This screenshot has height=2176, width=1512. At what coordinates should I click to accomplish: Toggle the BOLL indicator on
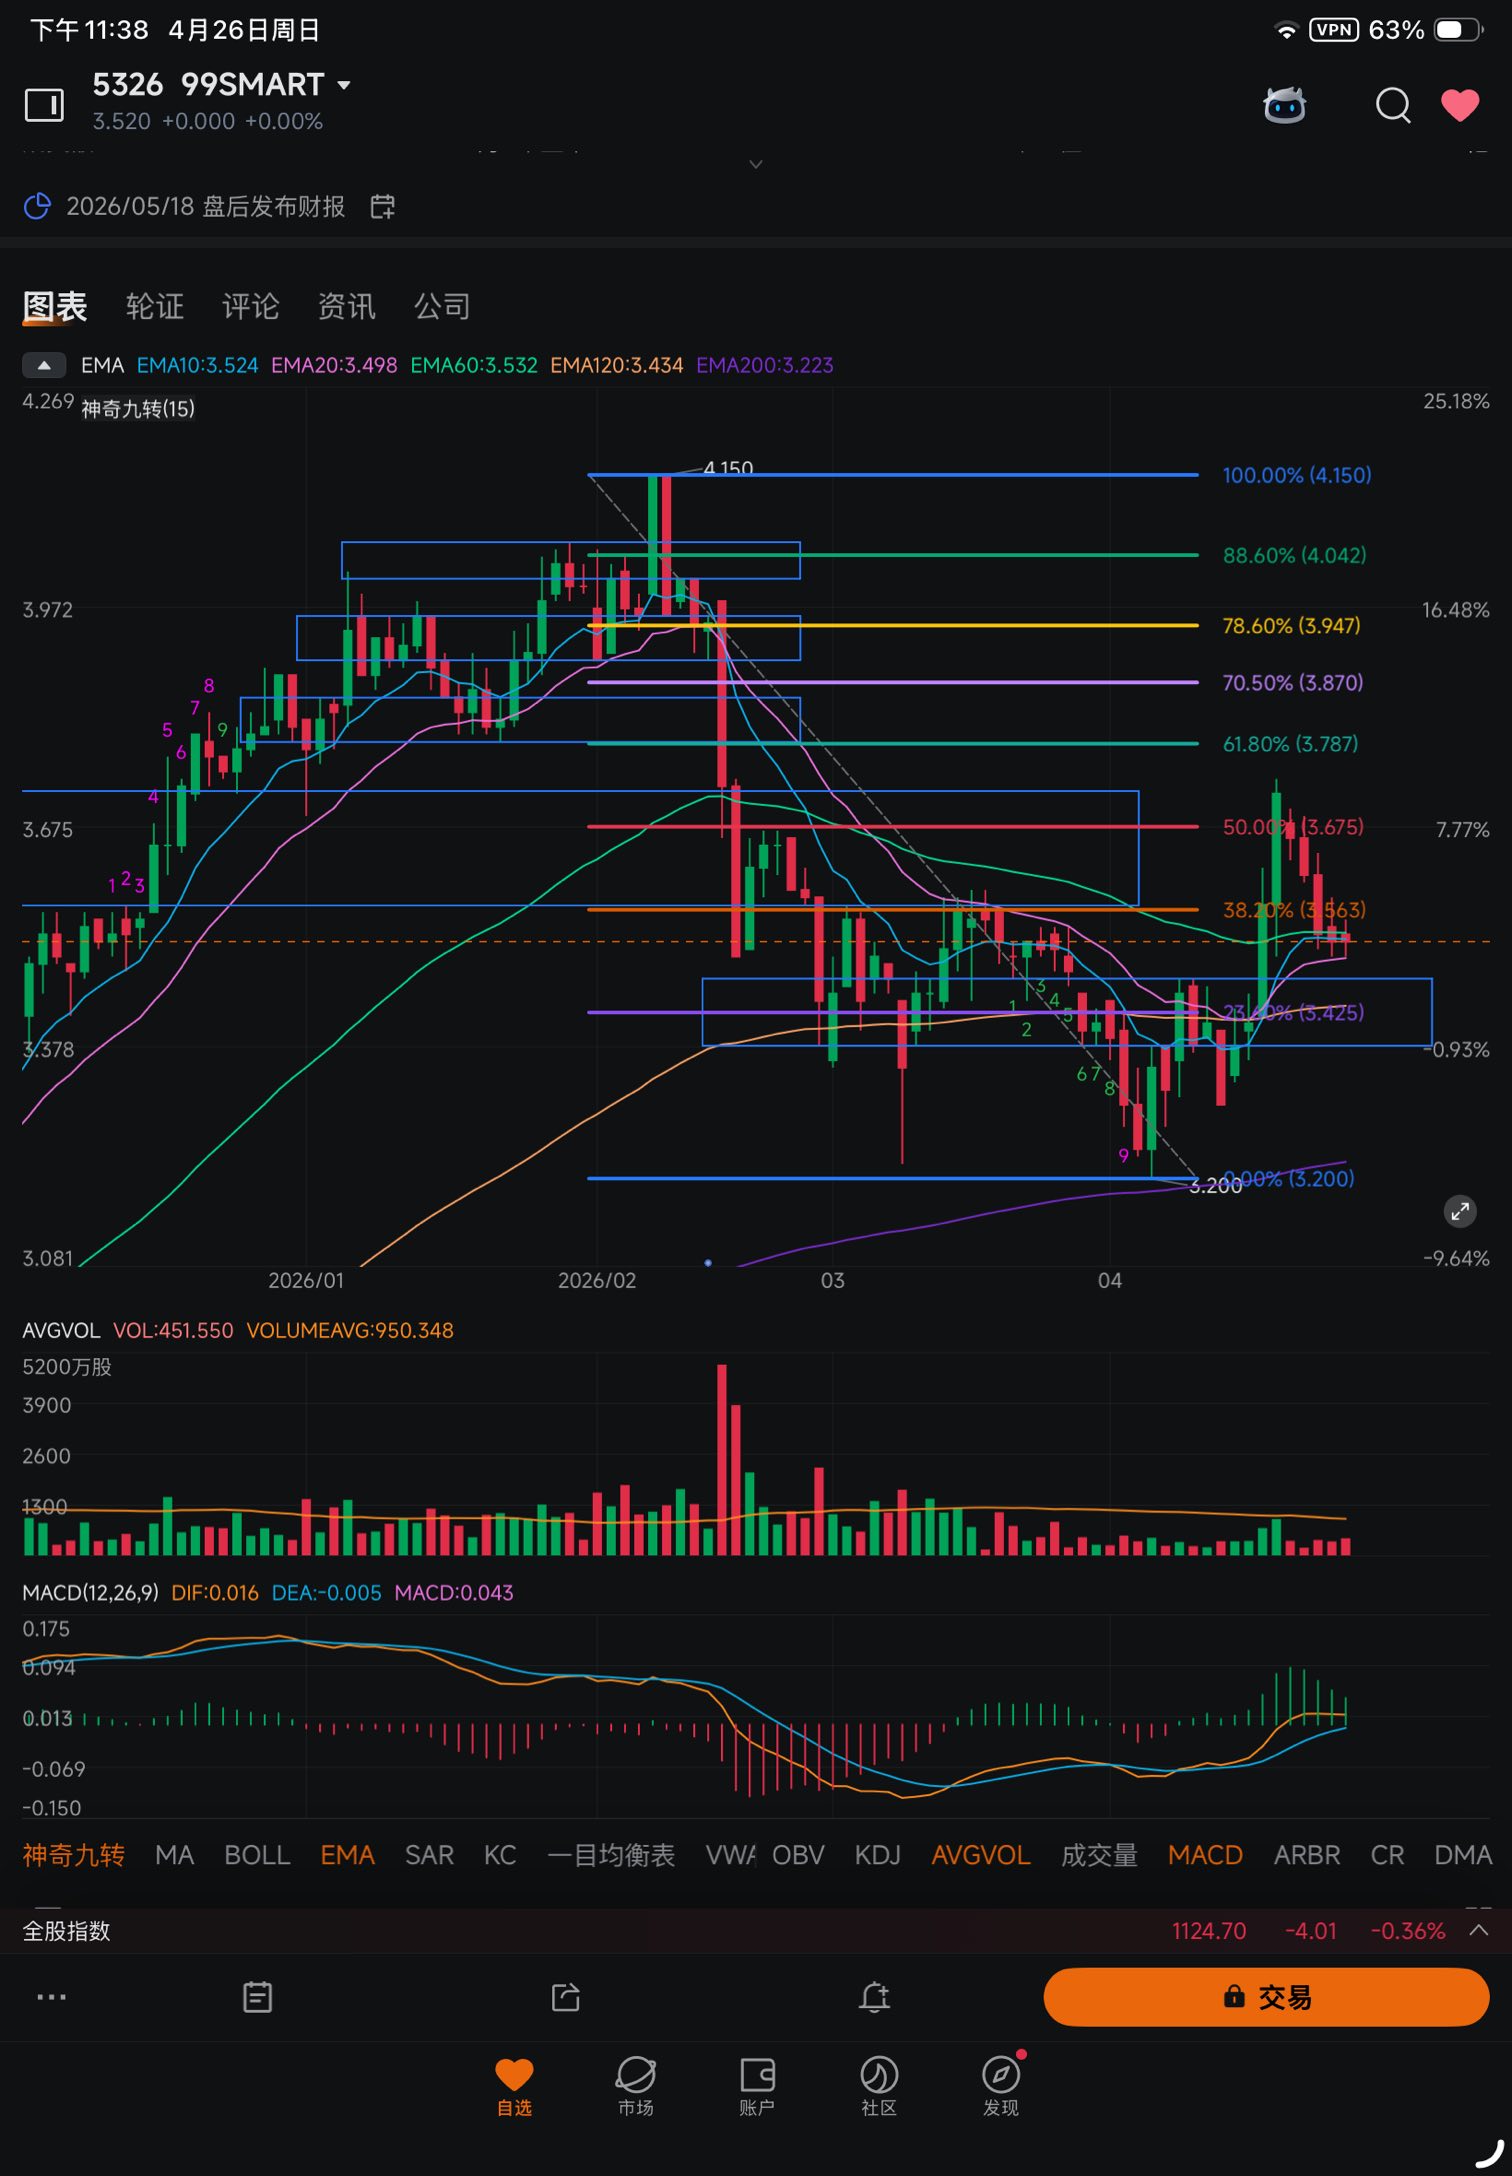257,1855
